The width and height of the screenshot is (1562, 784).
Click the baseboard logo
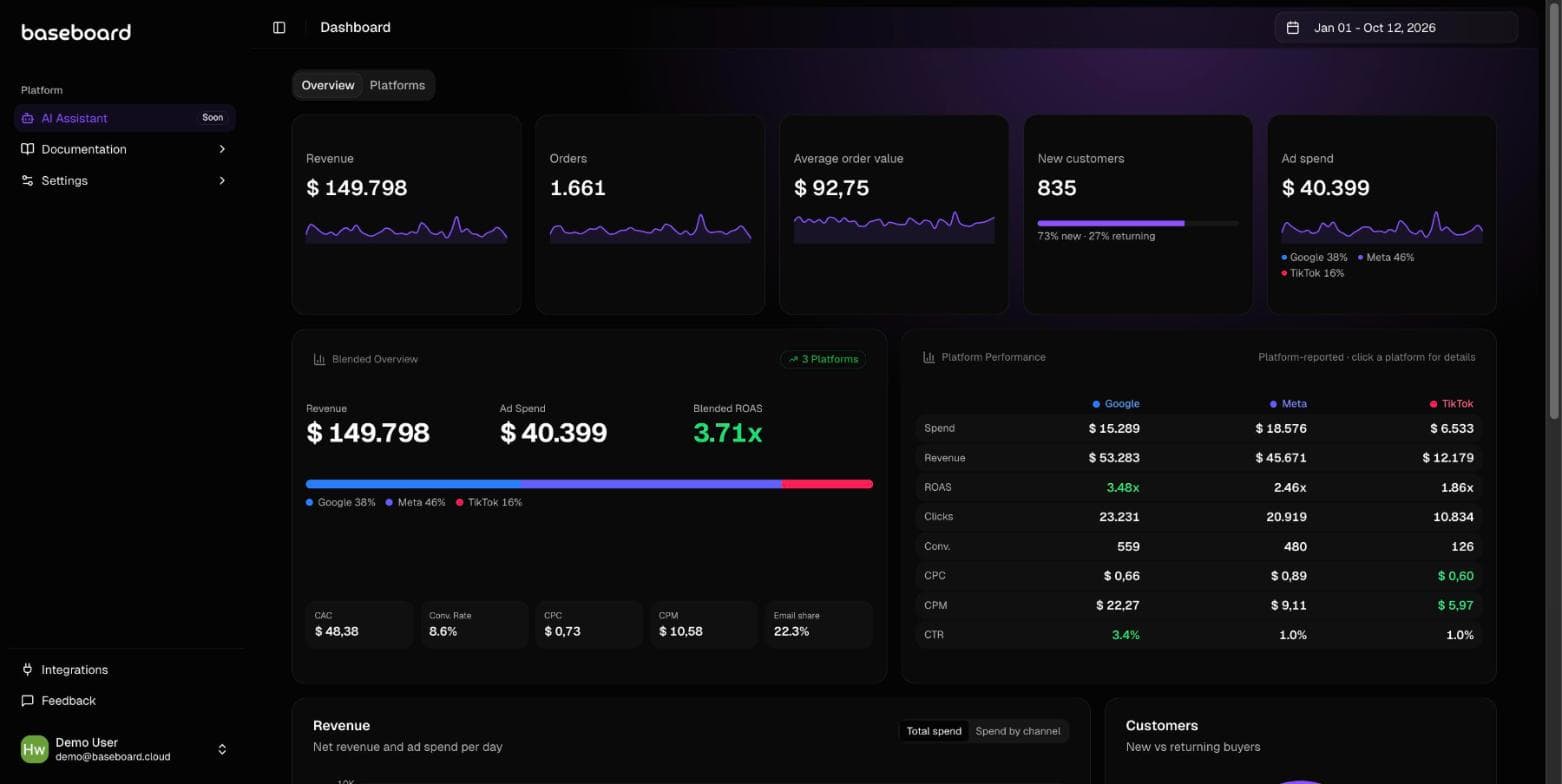(76, 32)
